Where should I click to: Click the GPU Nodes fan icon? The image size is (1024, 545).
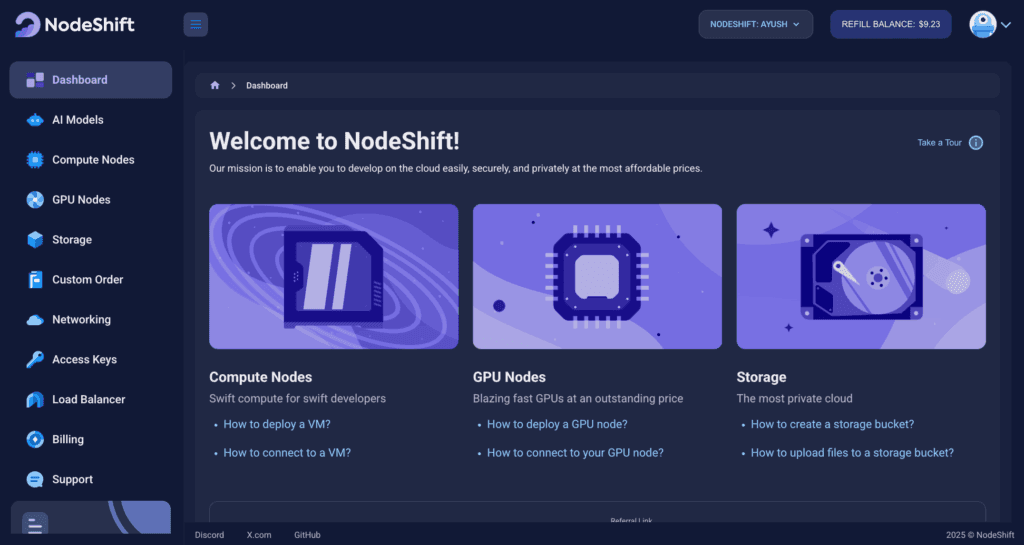coord(35,200)
